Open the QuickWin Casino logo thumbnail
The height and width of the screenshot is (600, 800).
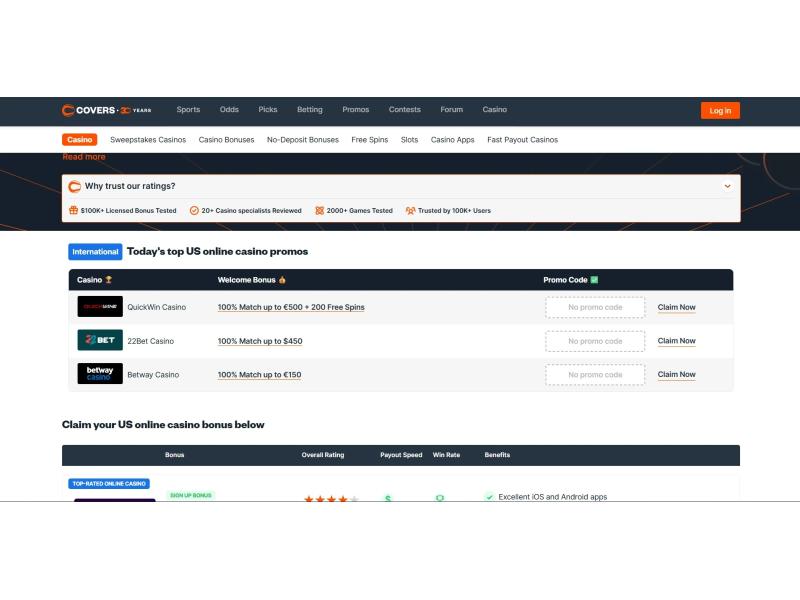click(100, 307)
